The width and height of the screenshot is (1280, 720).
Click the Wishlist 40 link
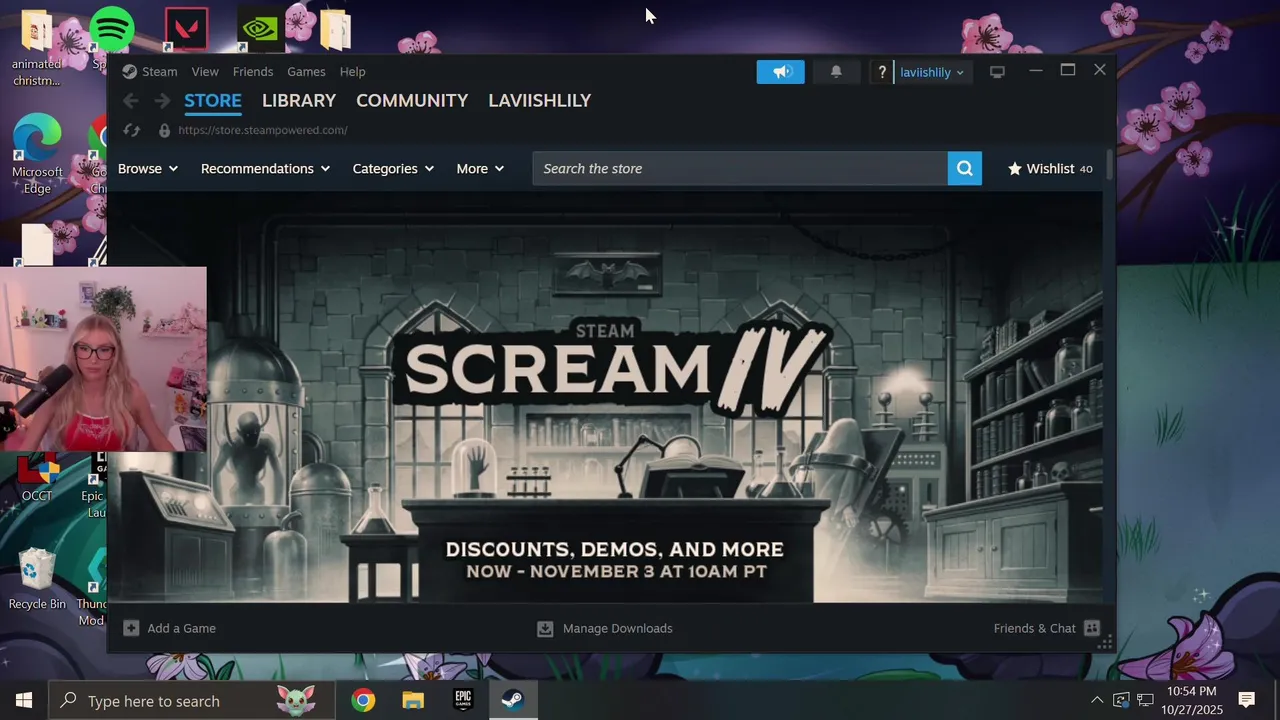(x=1050, y=169)
